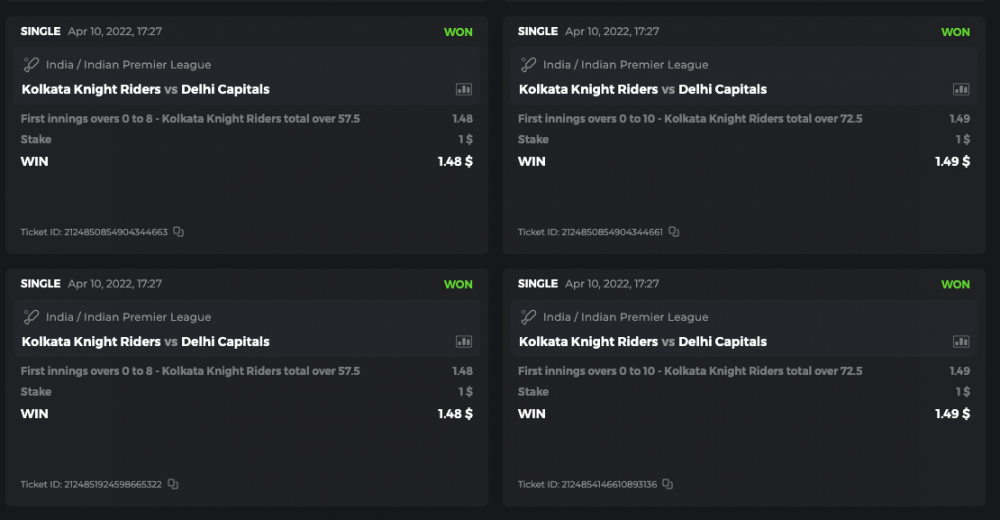Copy ticket ID ending in 893136
The width and height of the screenshot is (1000, 520).
coord(668,484)
